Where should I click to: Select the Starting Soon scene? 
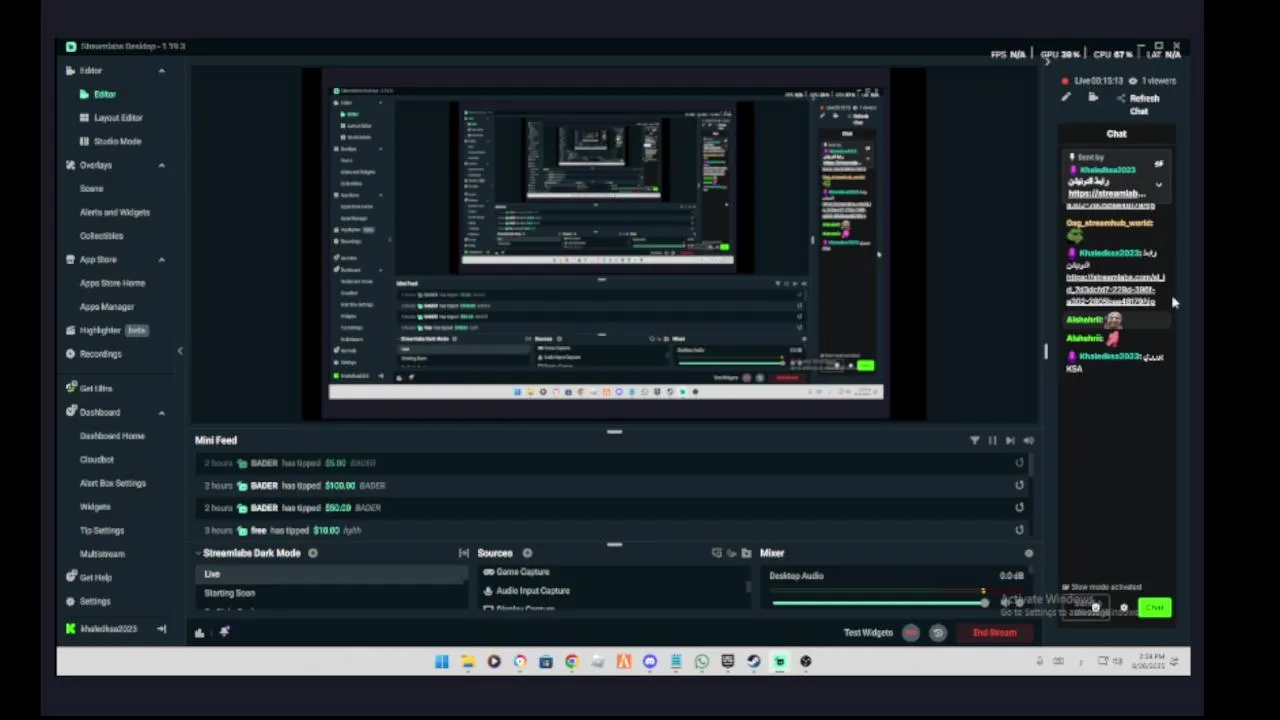tap(331, 593)
